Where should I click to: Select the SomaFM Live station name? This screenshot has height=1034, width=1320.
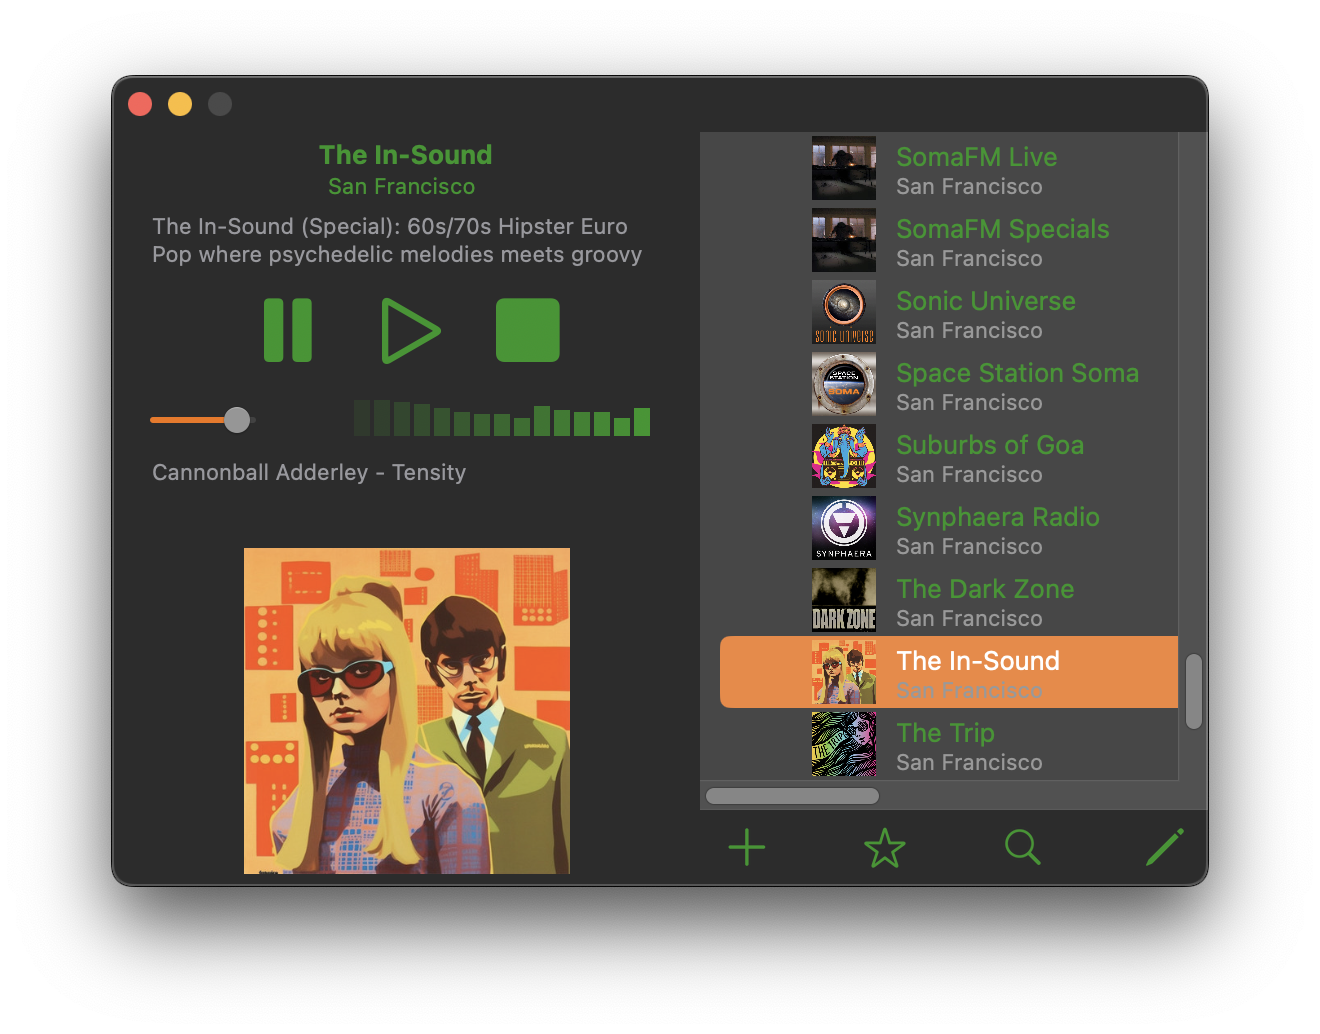977,157
